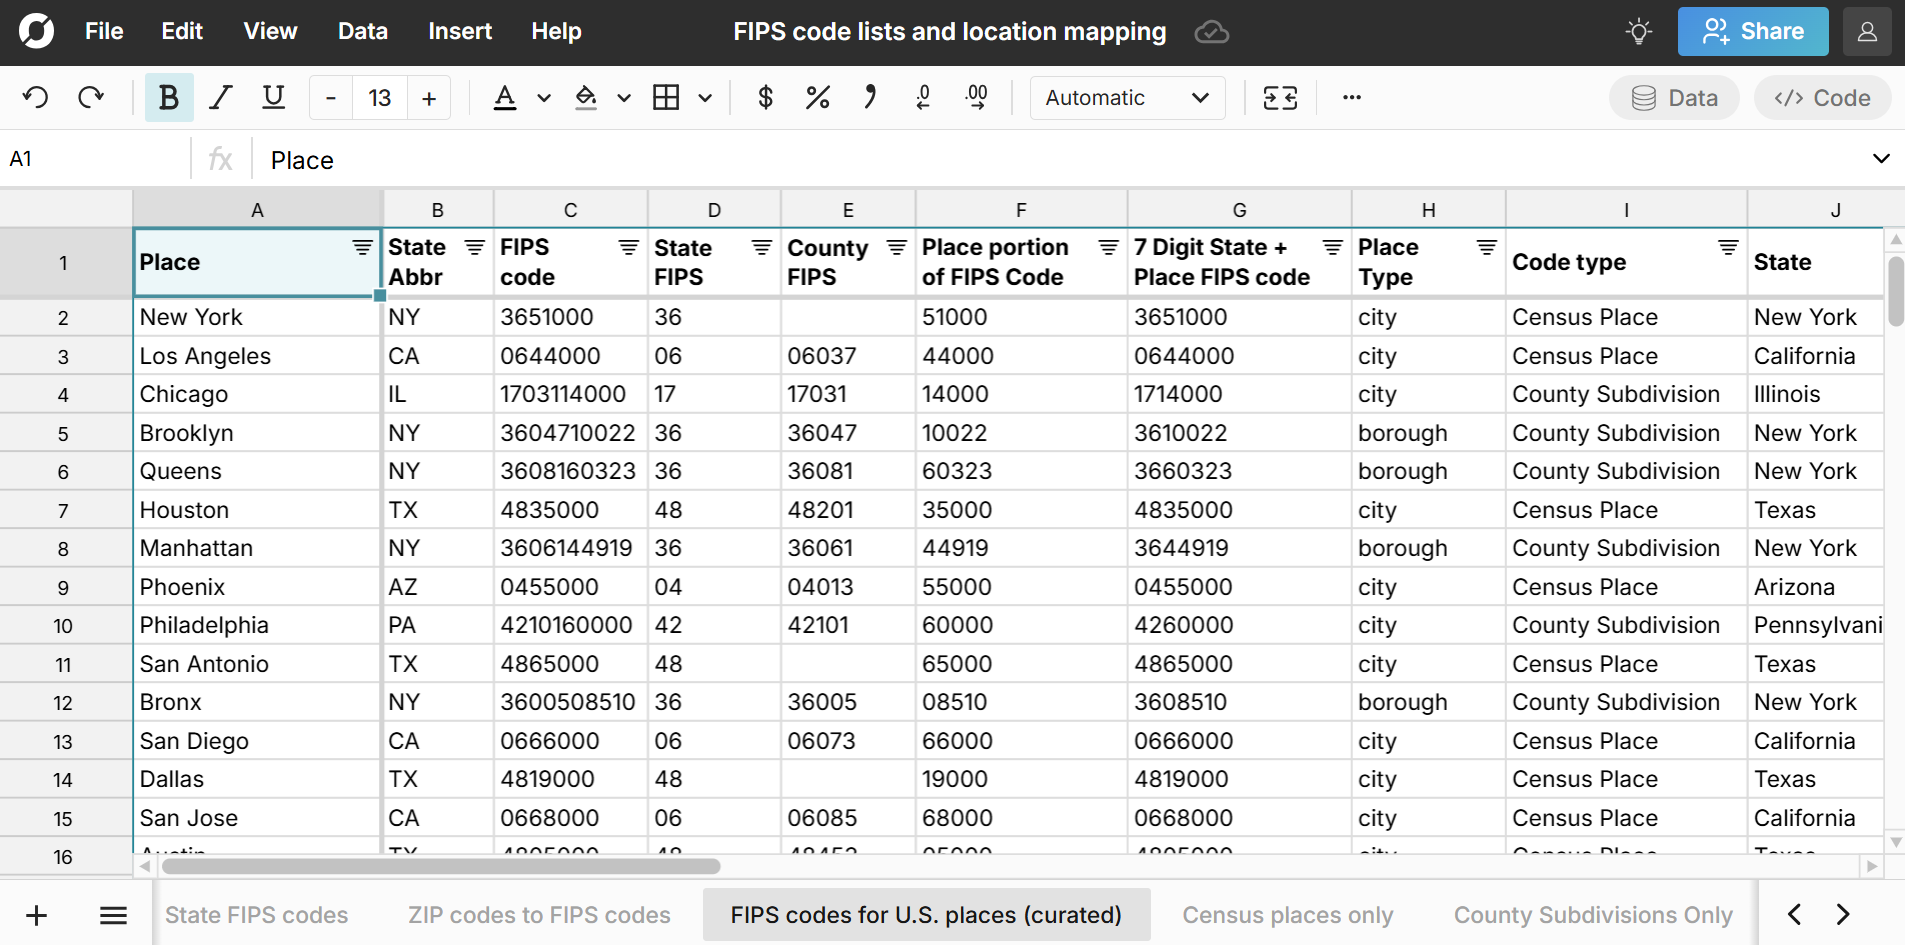1905x945 pixels.
Task: Click the undo arrow icon
Action: click(x=36, y=98)
